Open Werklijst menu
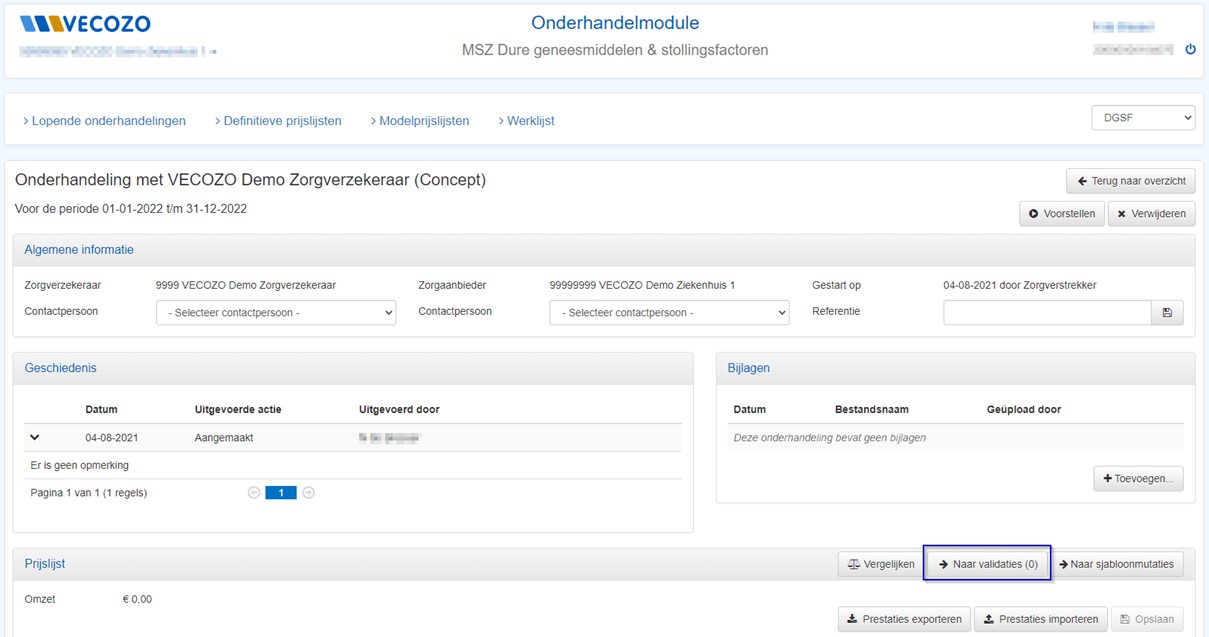This screenshot has height=637, width=1209. [x=526, y=121]
